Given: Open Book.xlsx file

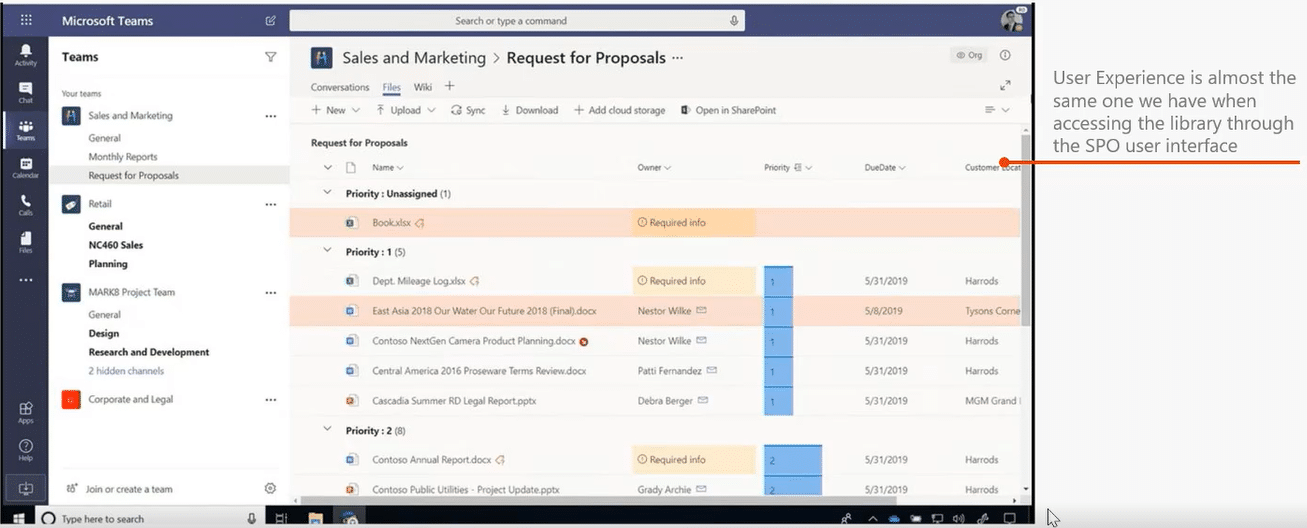Looking at the screenshot, I should (x=391, y=223).
